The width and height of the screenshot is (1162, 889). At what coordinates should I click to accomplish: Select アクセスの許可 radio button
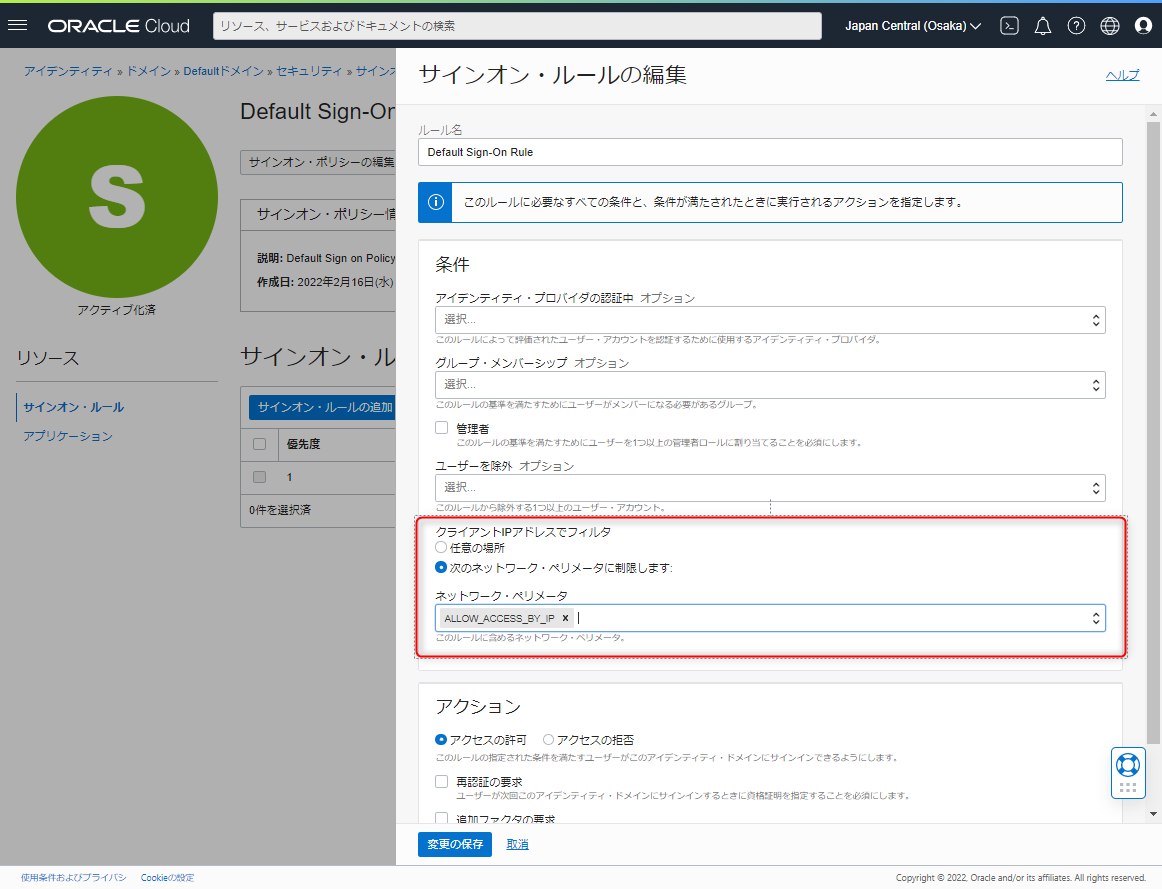tap(441, 739)
